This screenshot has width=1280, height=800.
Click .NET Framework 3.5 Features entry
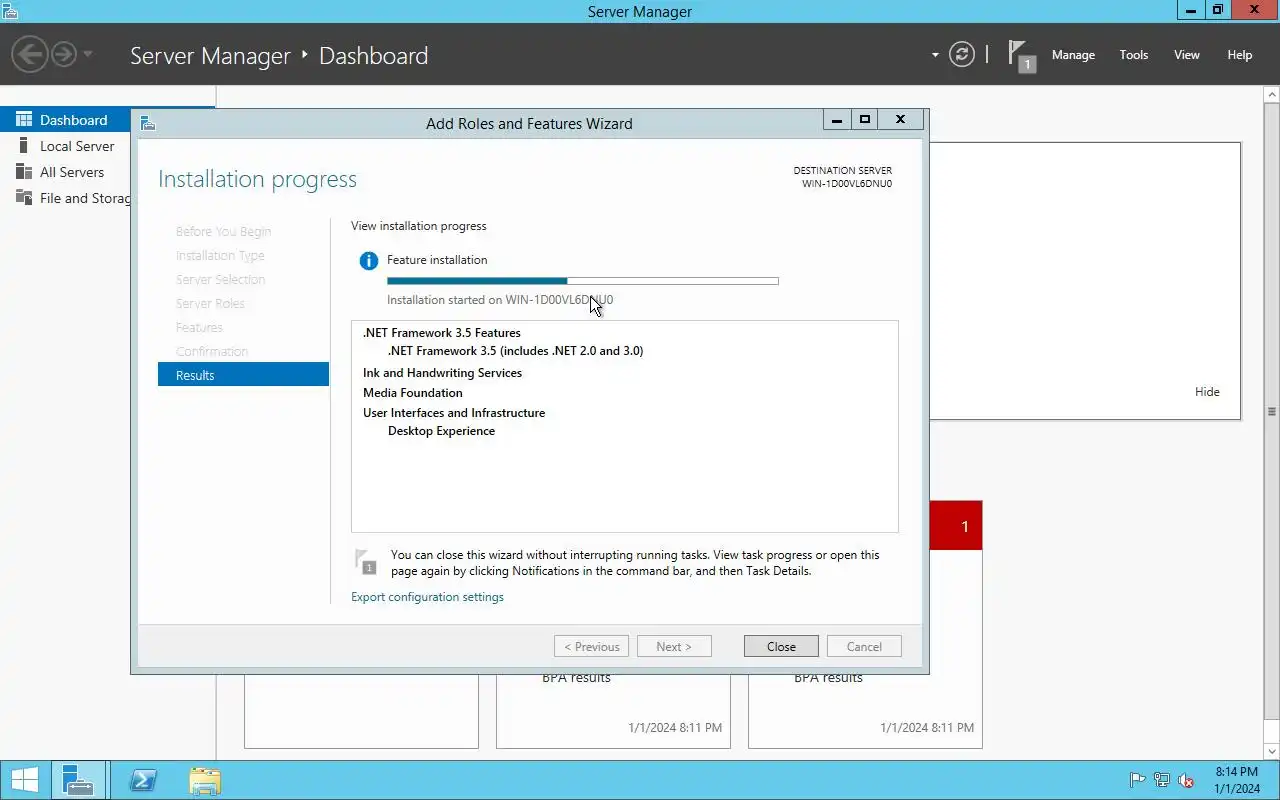click(441, 333)
